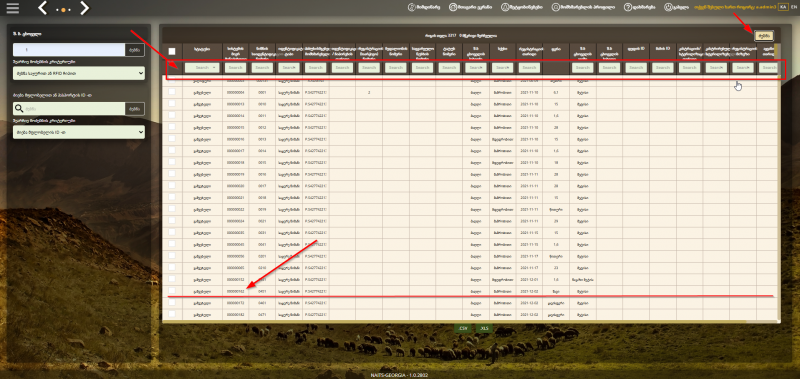Click the Search filter above the 0001 column
This screenshot has width=800, height=379.
tap(262, 67)
